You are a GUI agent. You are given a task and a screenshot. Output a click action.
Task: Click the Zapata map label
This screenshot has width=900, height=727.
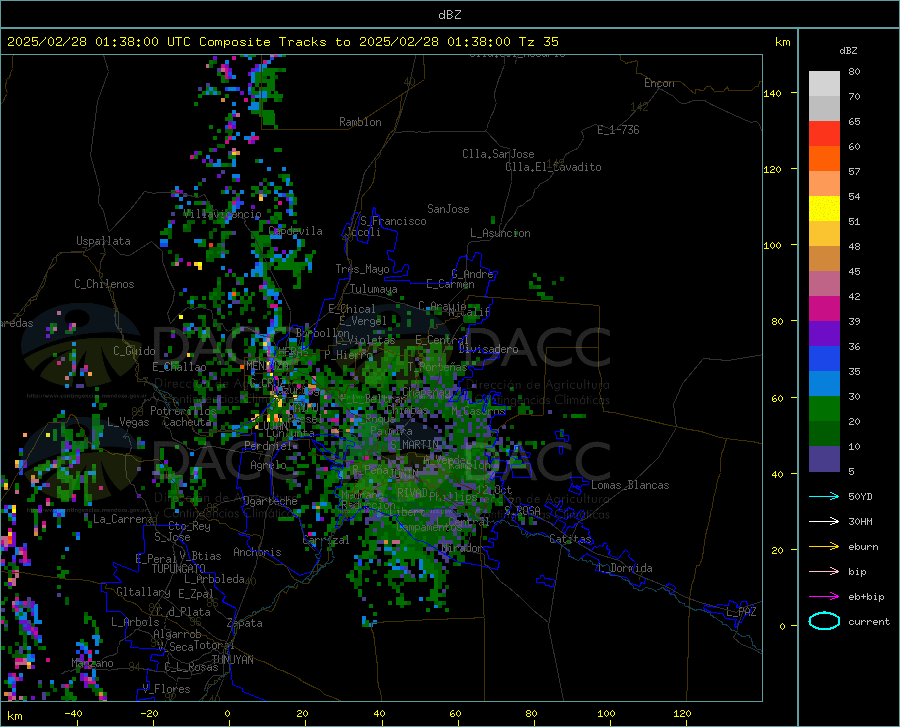(x=245, y=623)
